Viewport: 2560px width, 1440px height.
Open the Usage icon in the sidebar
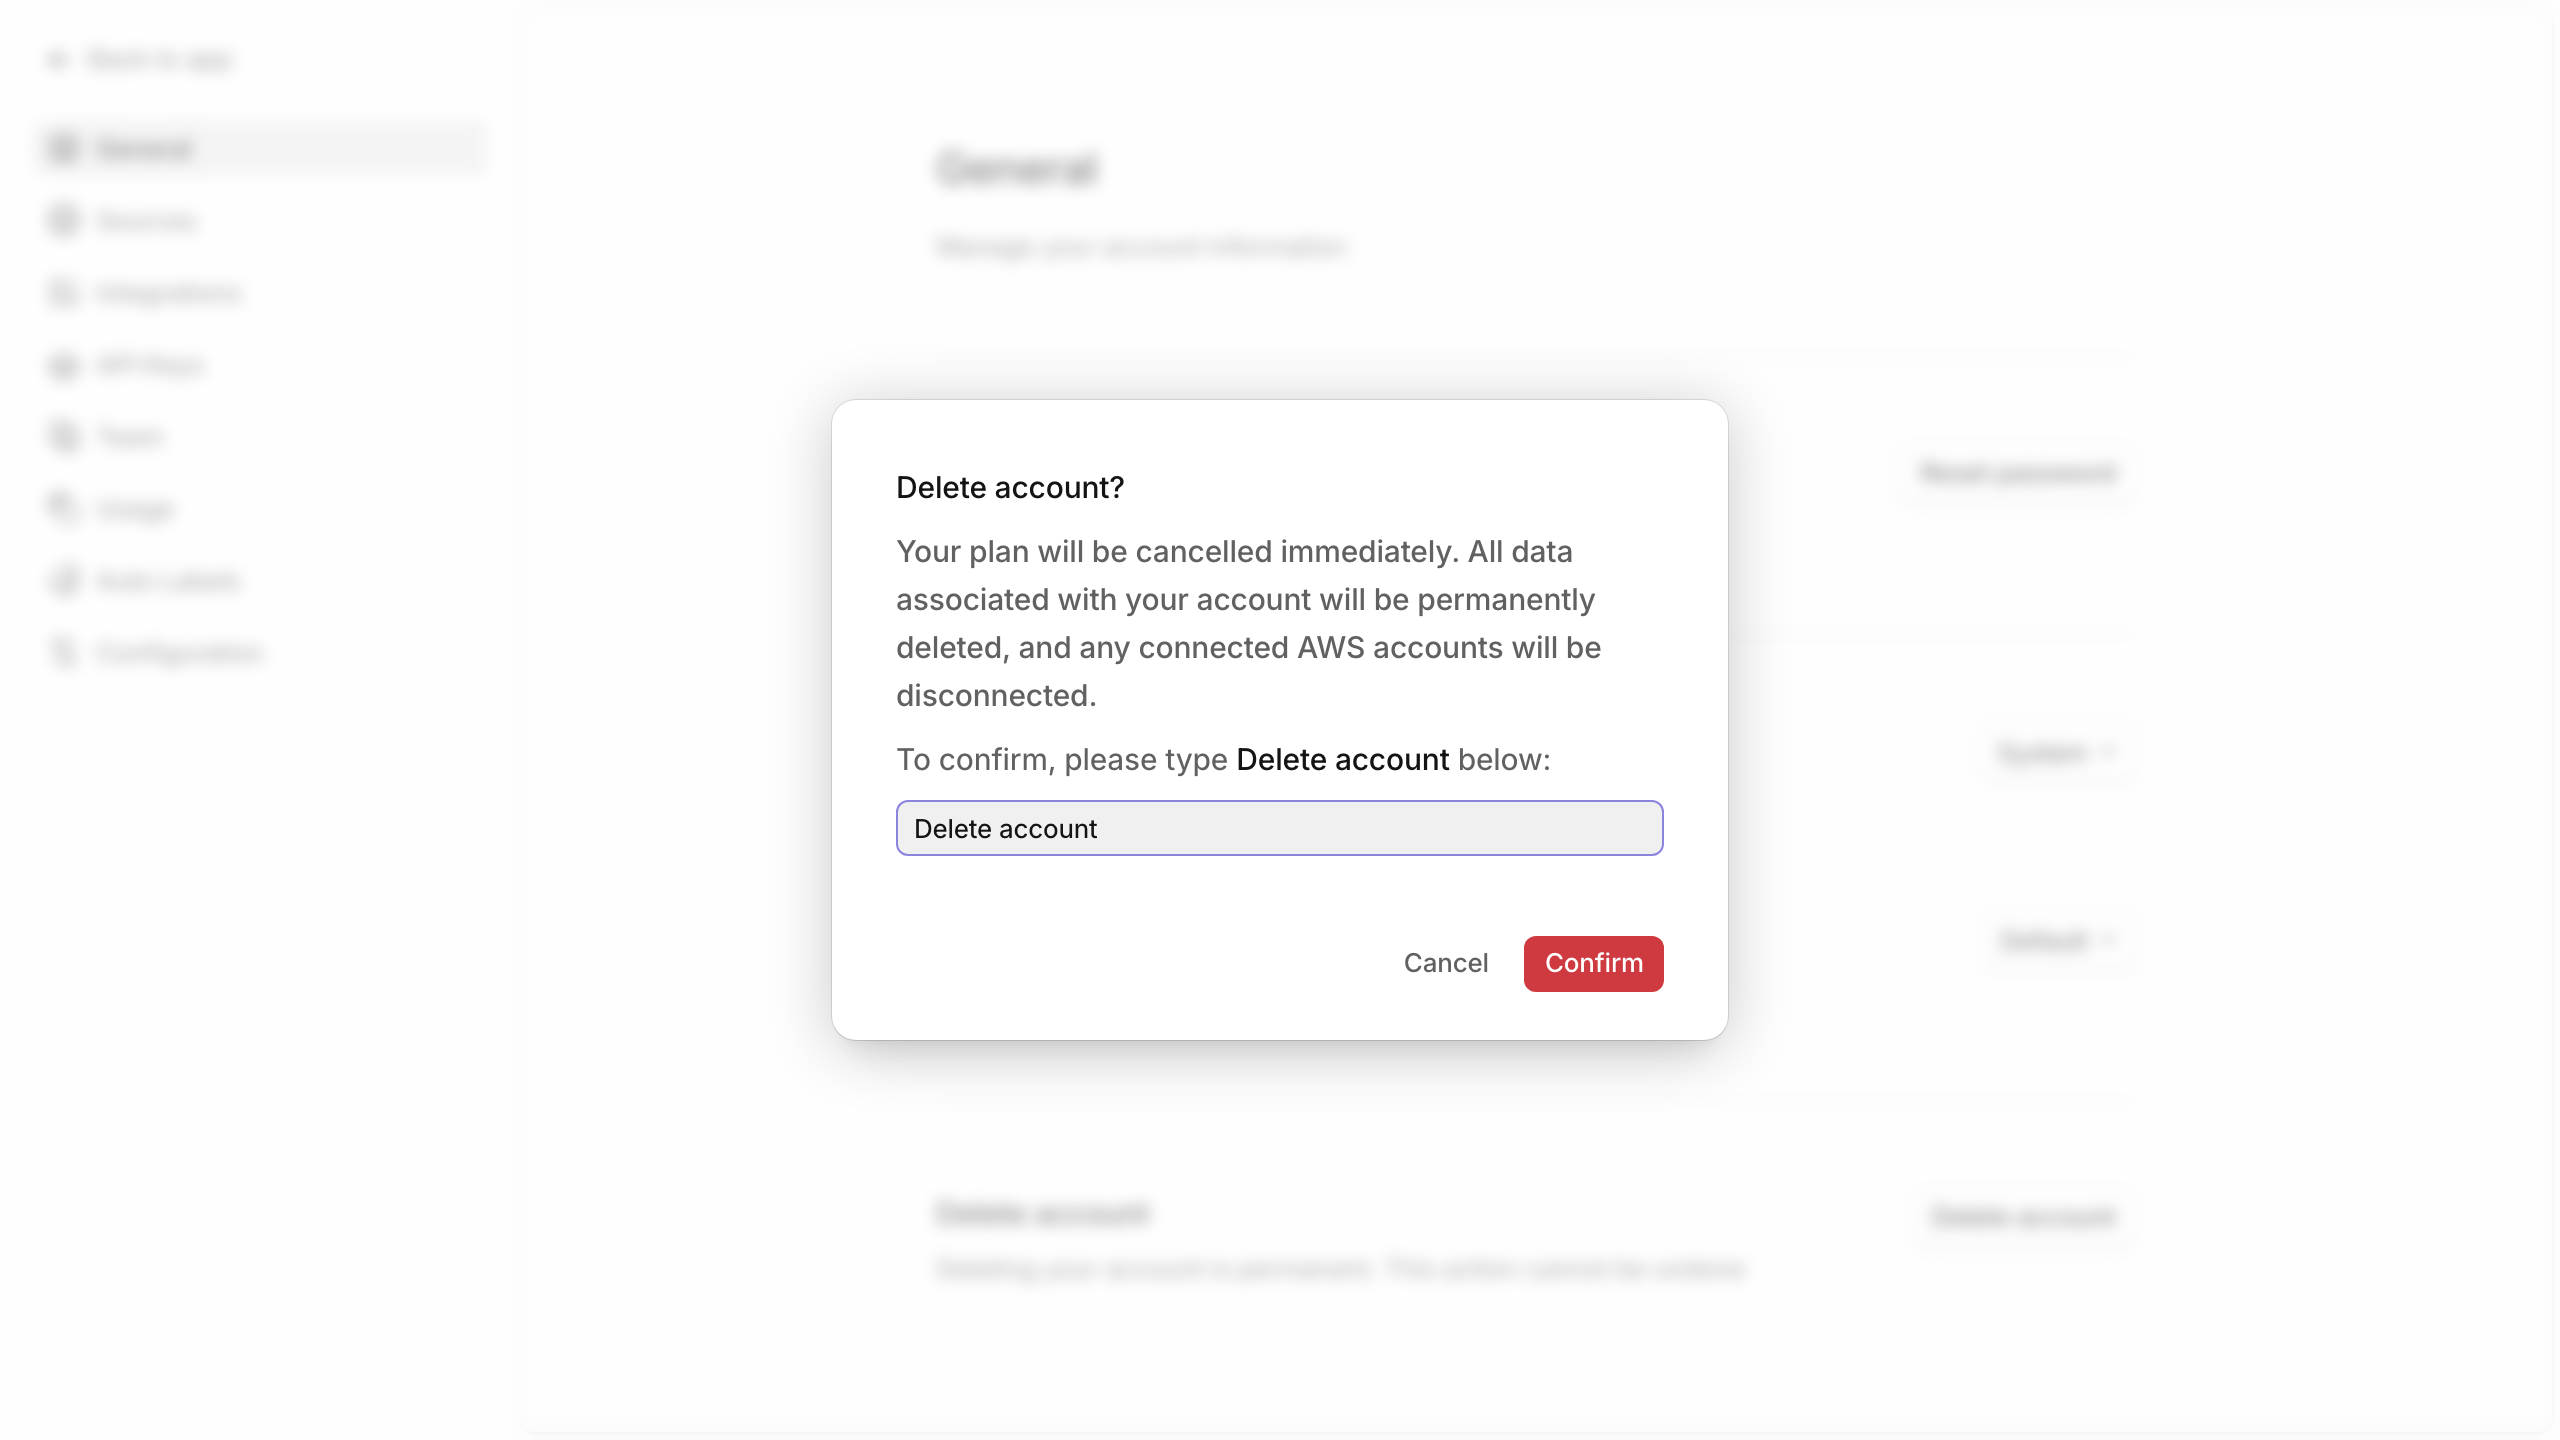tap(62, 509)
